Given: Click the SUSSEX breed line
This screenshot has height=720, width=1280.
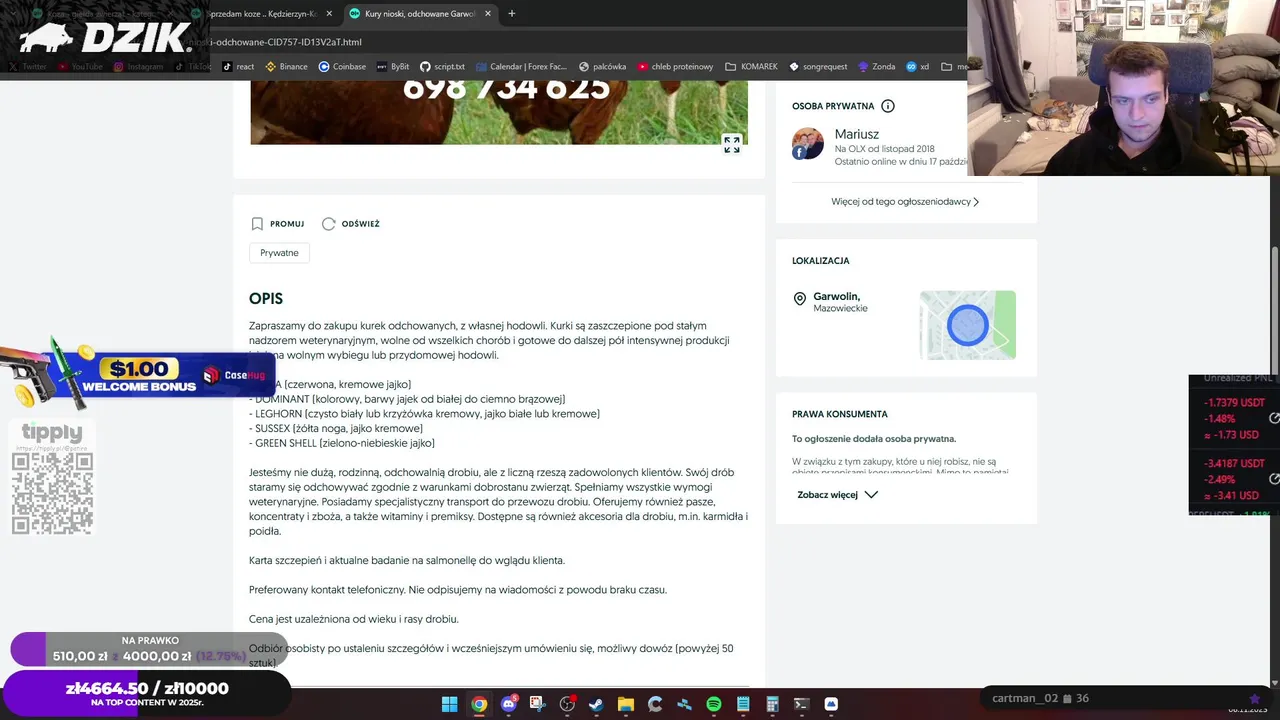Looking at the screenshot, I should point(336,428).
